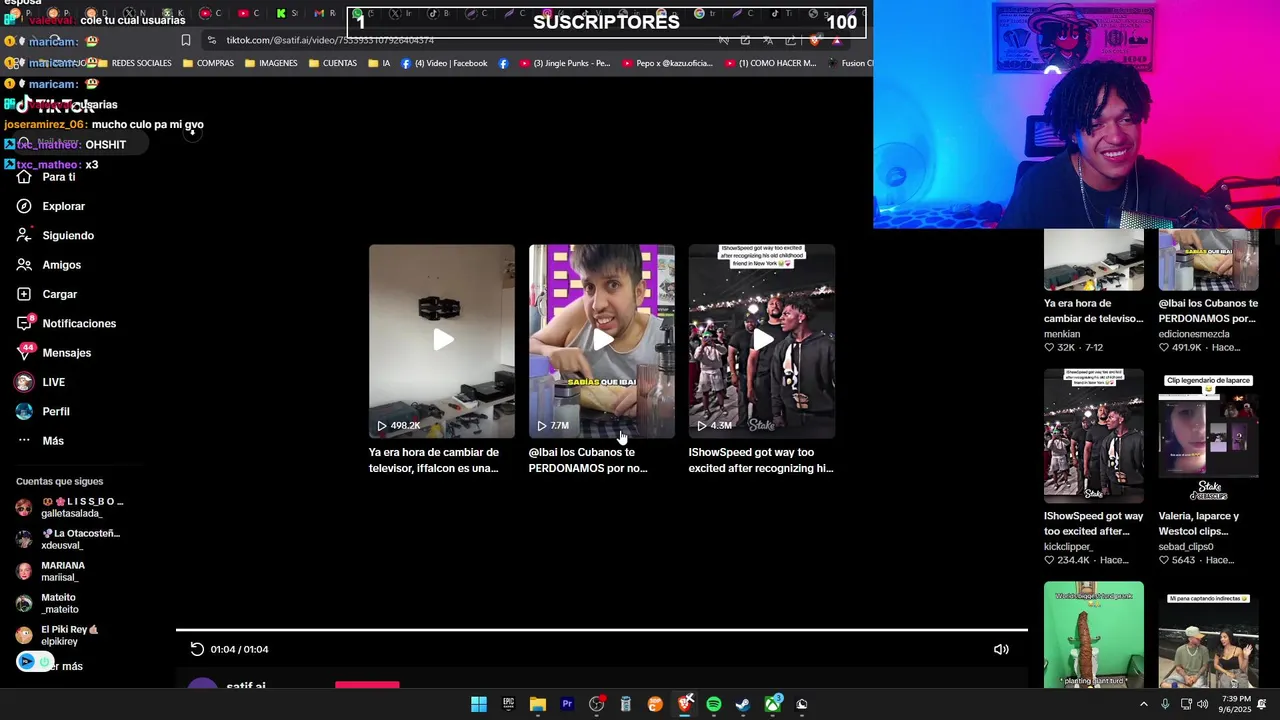Play the IShowSpeed video thumbnail in center
Viewport: 1280px width, 720px height.
tap(762, 341)
